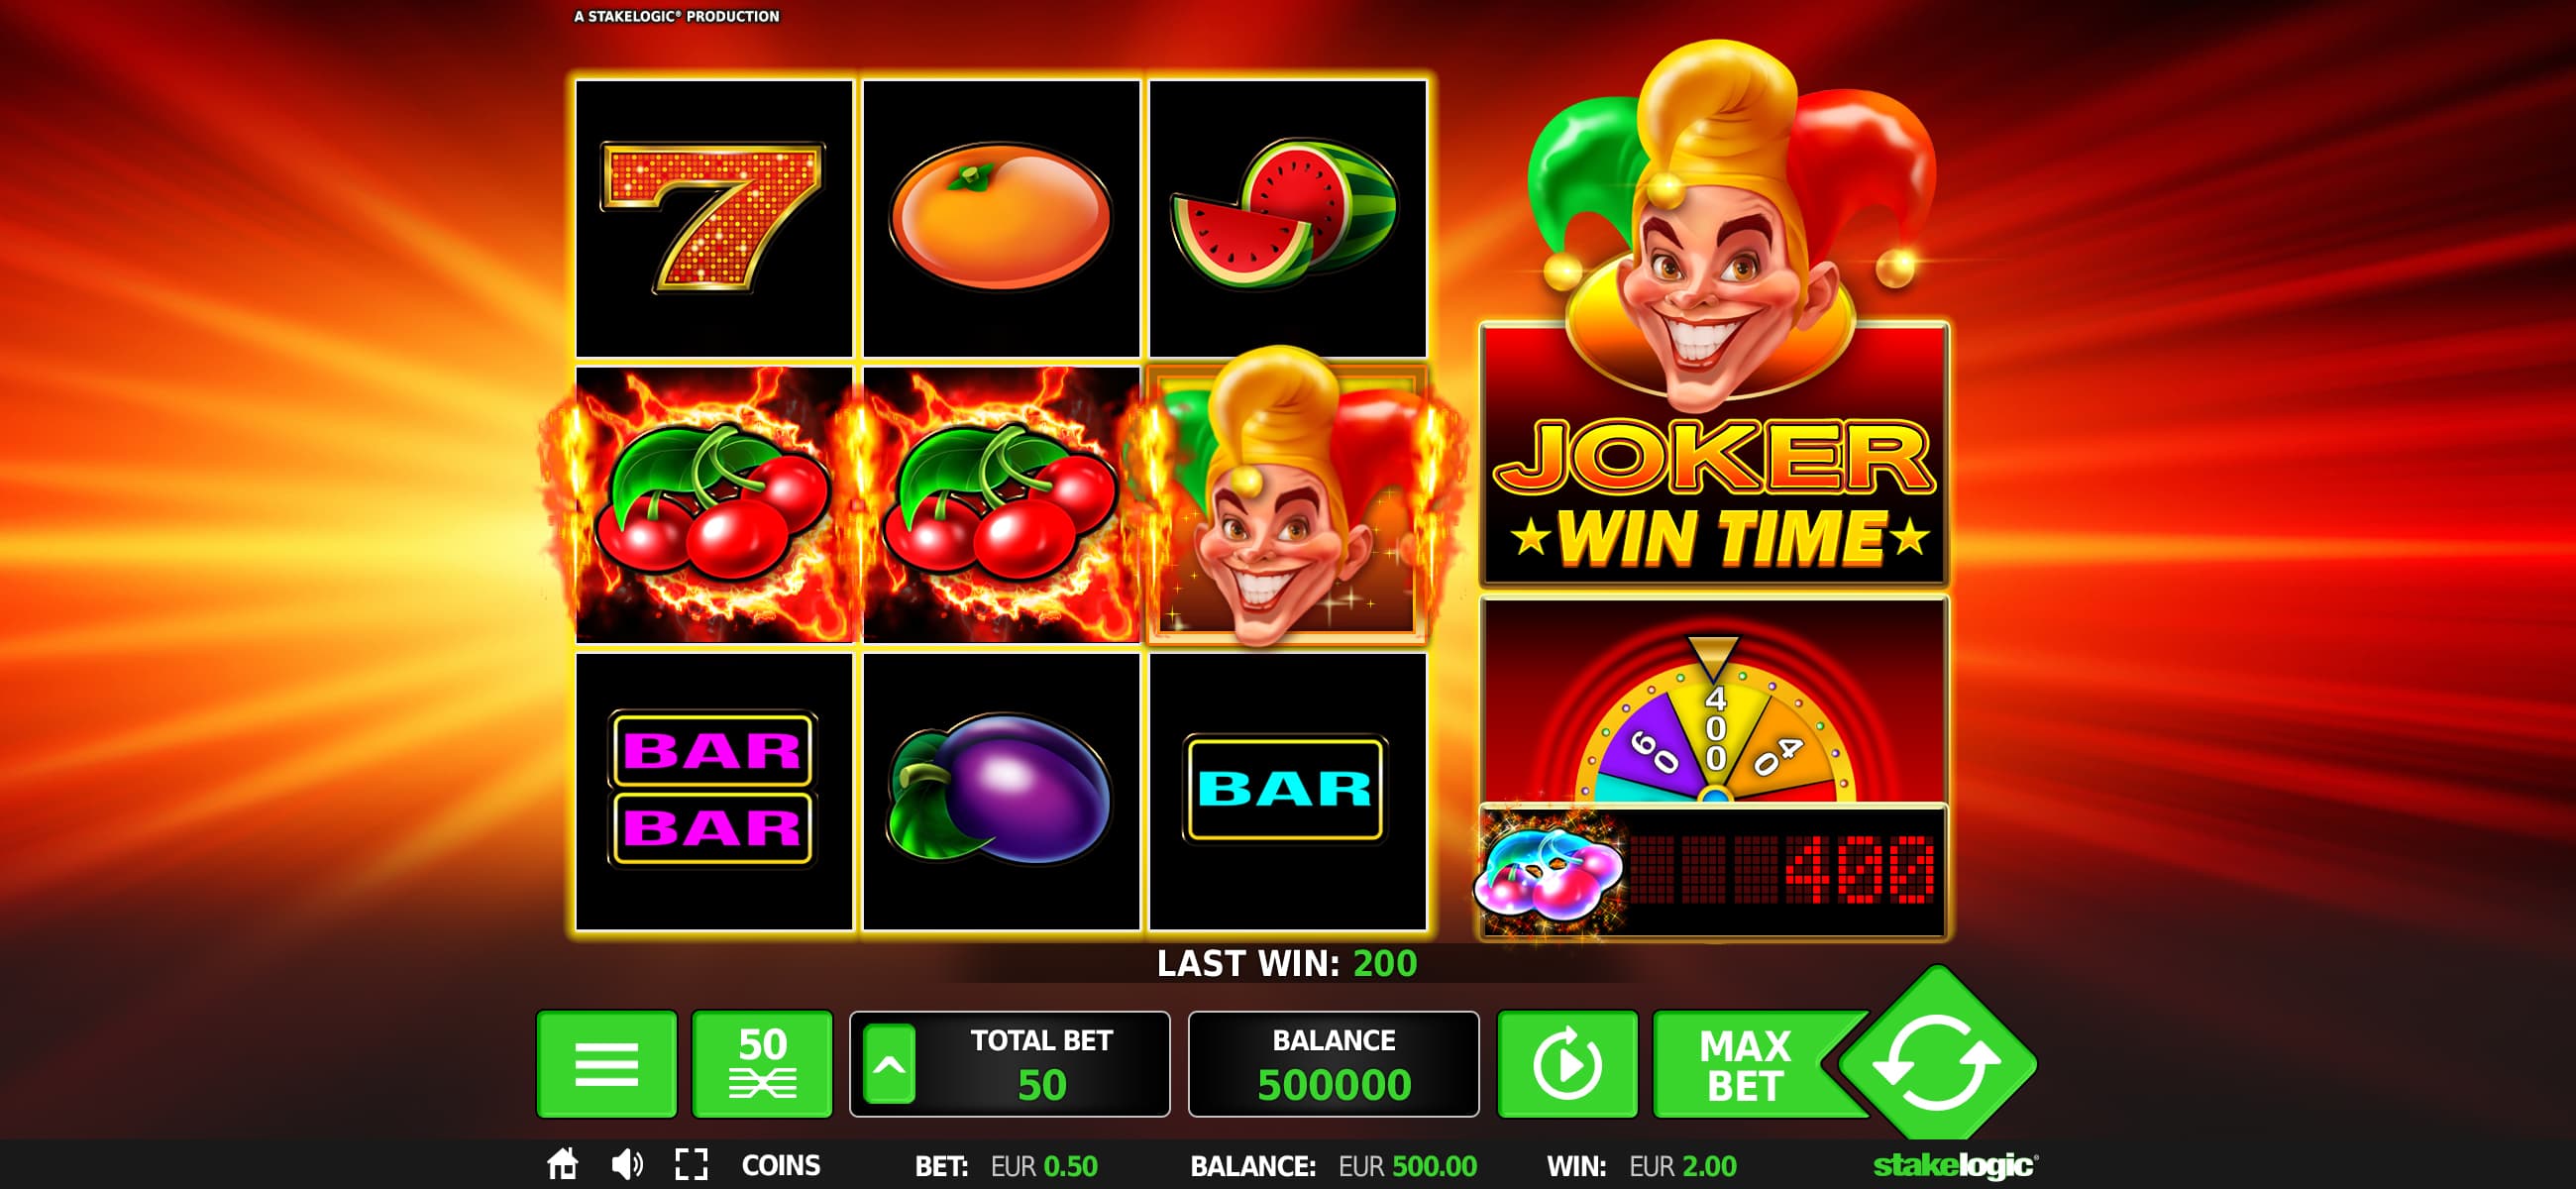Click the 50 paylines button
2576x1189 pixels.
tap(762, 1063)
